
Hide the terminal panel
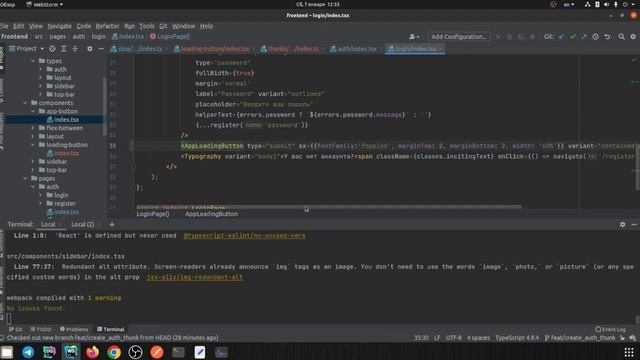[x=634, y=224]
